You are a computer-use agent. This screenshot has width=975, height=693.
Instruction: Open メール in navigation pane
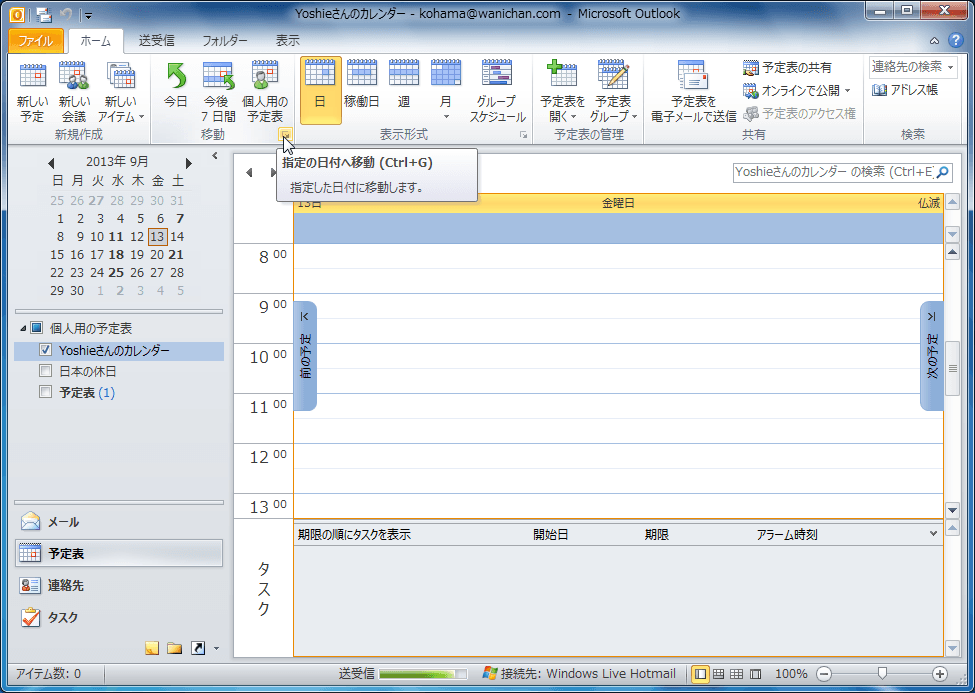click(119, 521)
